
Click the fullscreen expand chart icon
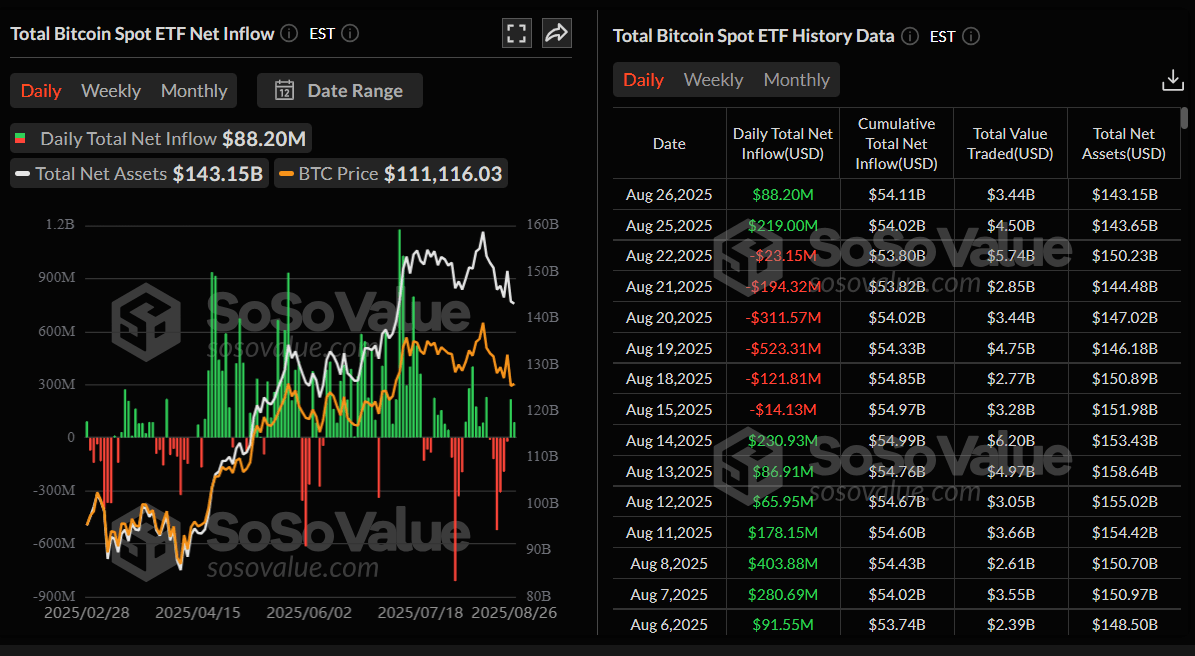coord(516,34)
